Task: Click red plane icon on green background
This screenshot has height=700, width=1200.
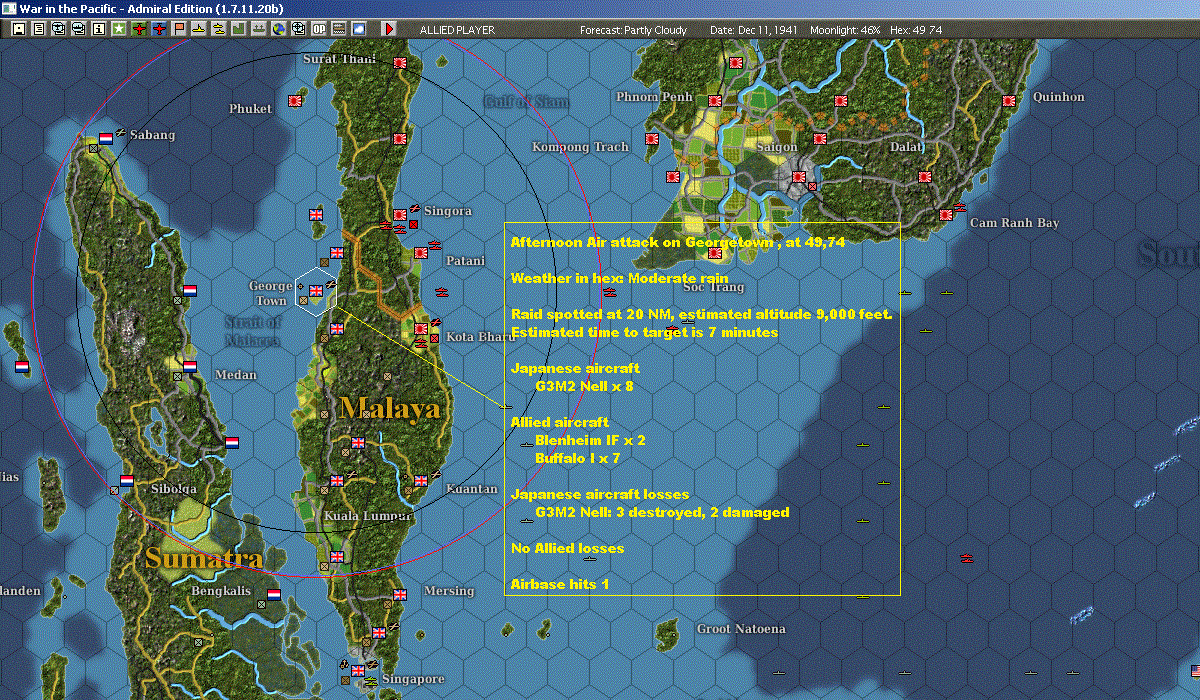Action: click(139, 29)
